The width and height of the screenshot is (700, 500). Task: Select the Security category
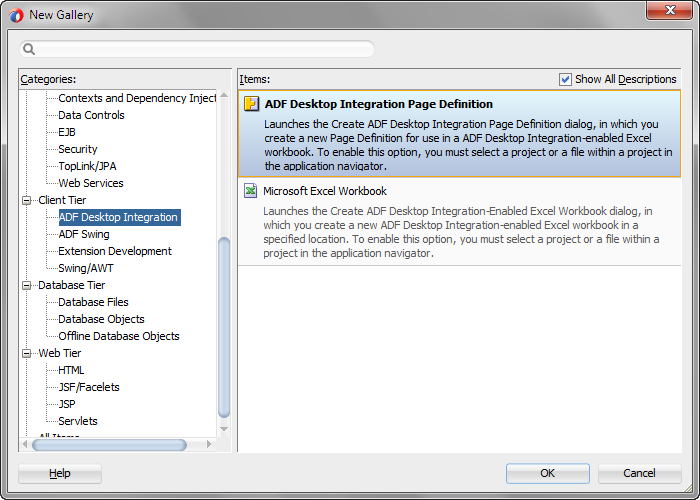pyautogui.click(x=78, y=149)
